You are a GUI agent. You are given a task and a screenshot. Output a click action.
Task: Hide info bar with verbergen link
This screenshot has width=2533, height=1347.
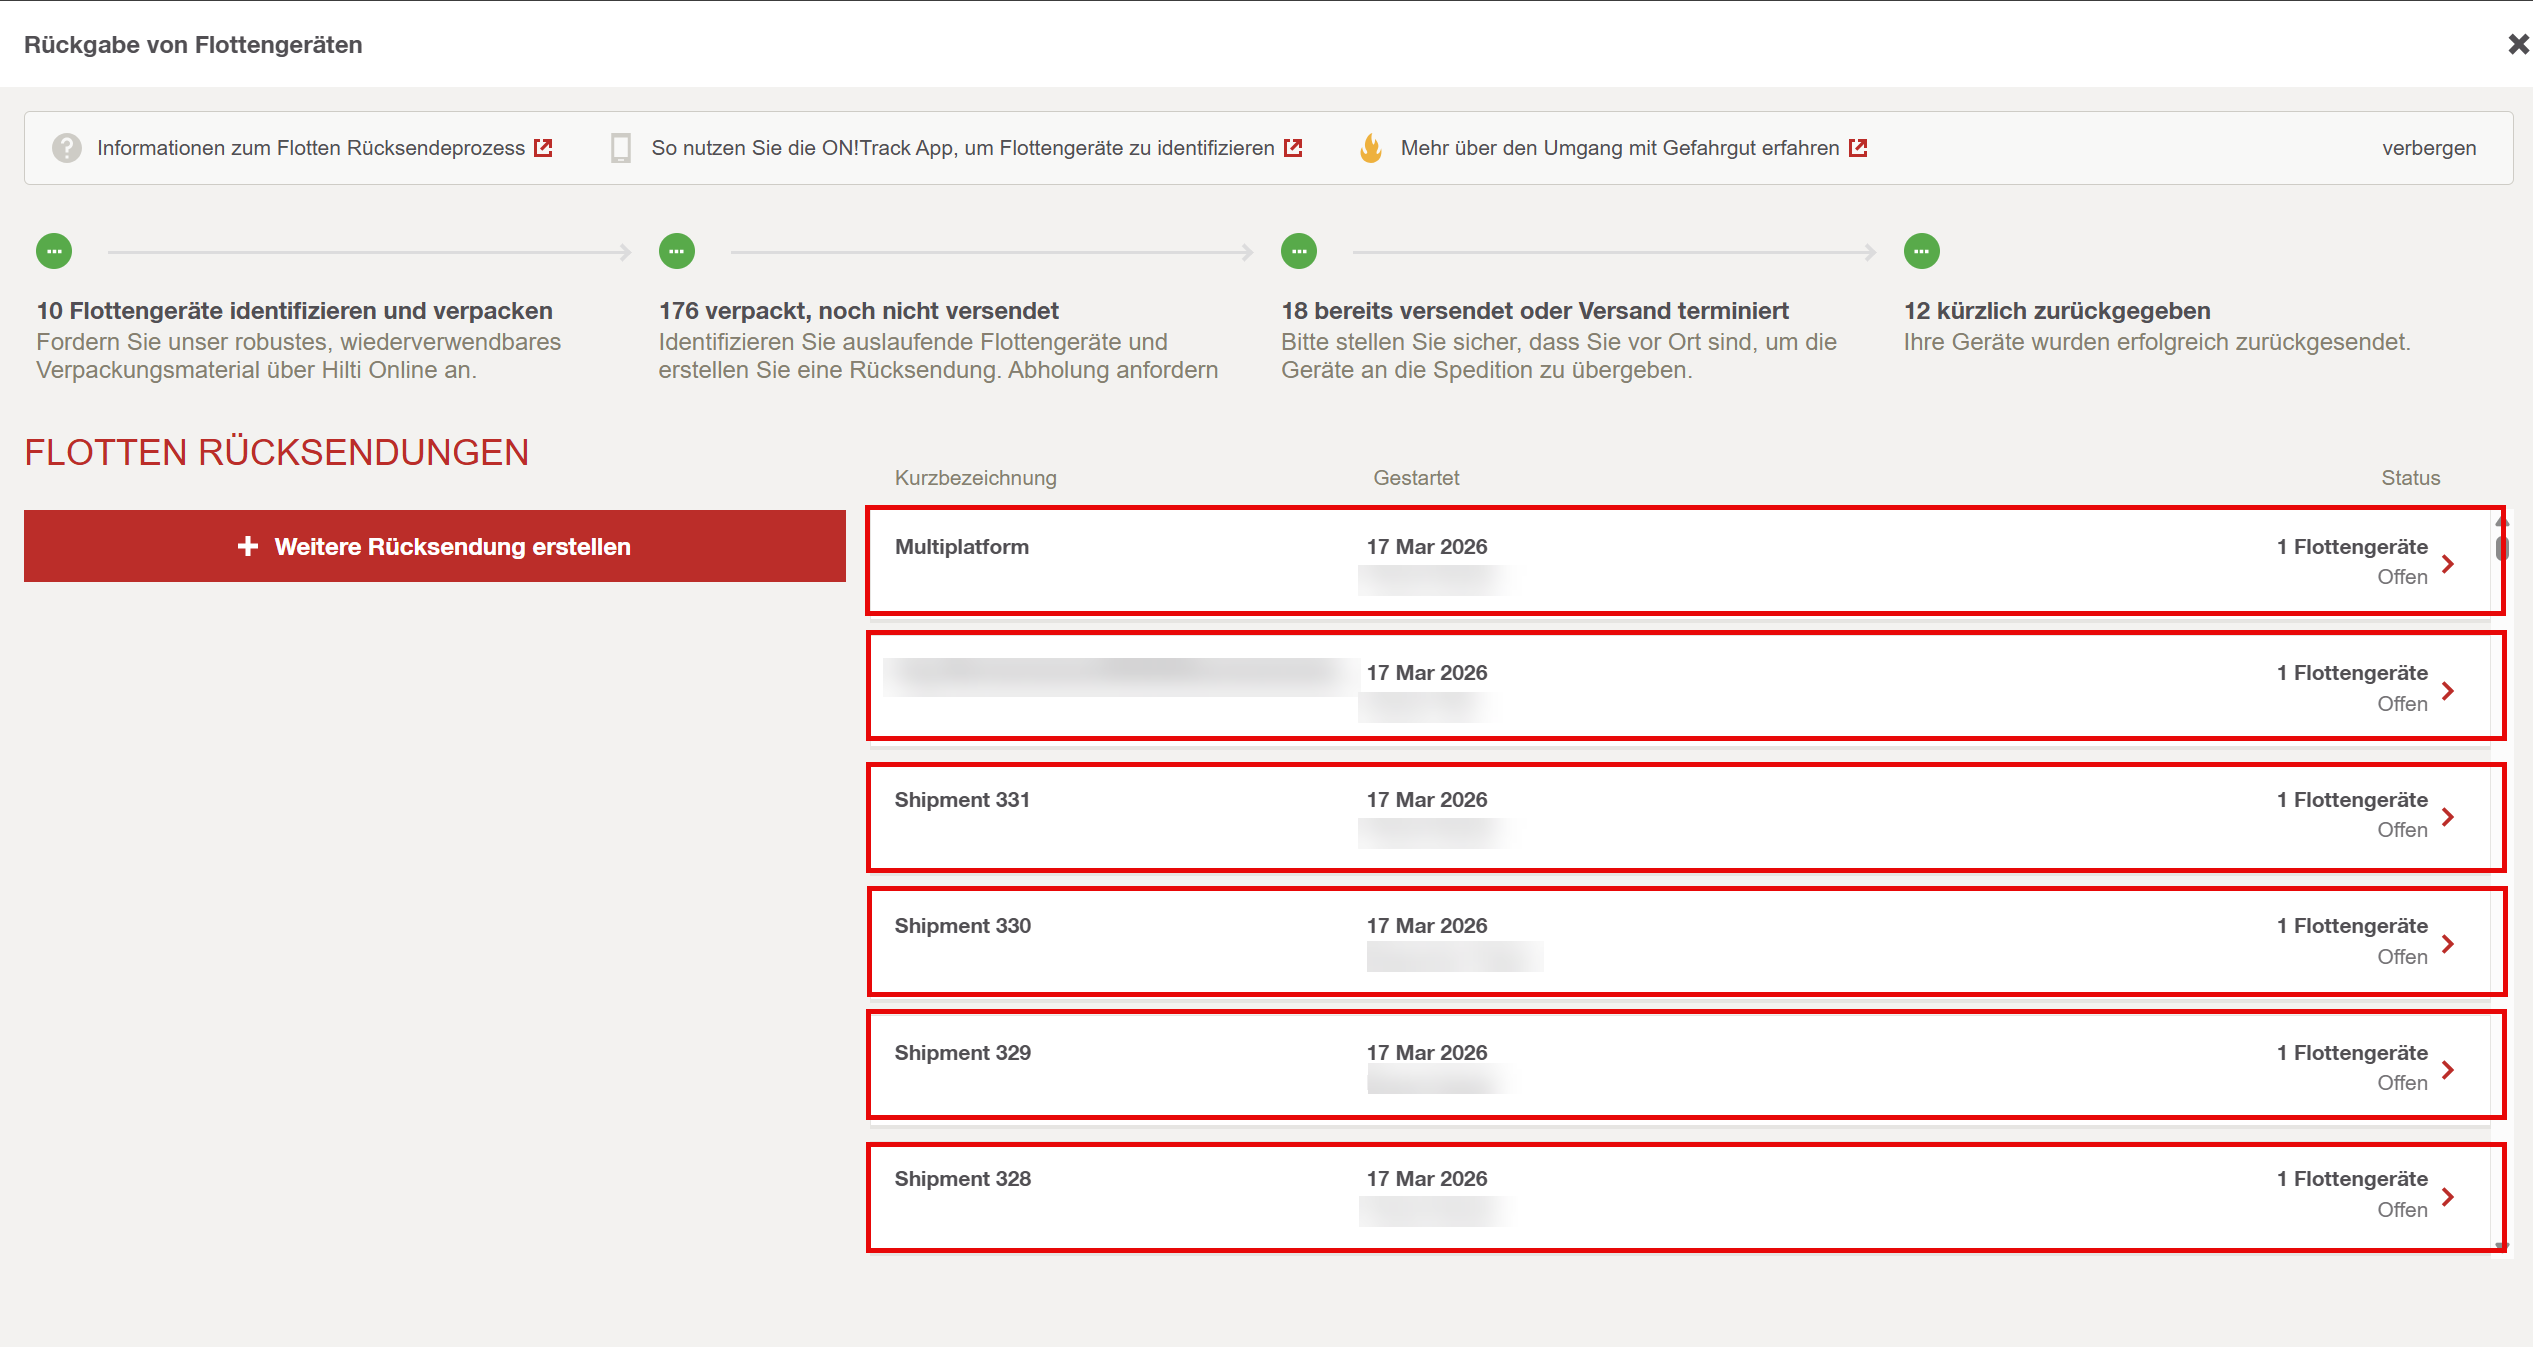point(2429,148)
